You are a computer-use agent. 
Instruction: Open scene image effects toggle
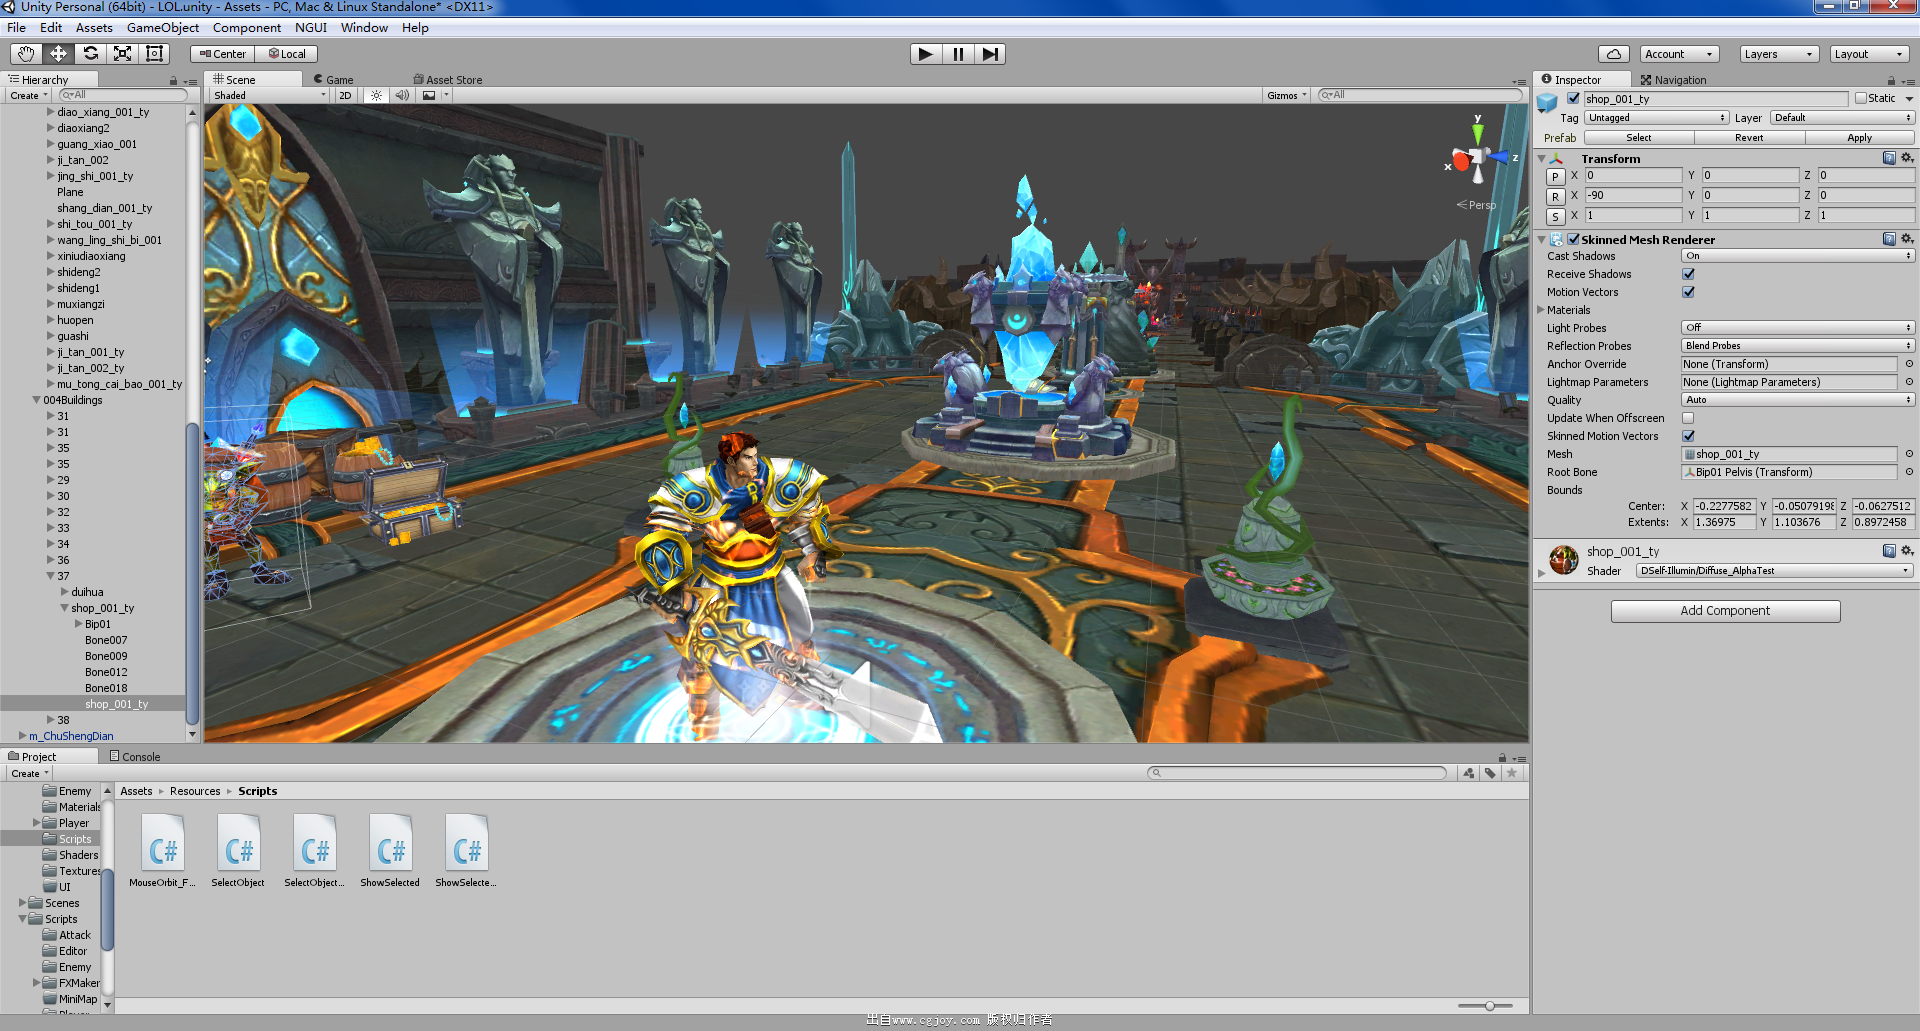(429, 96)
